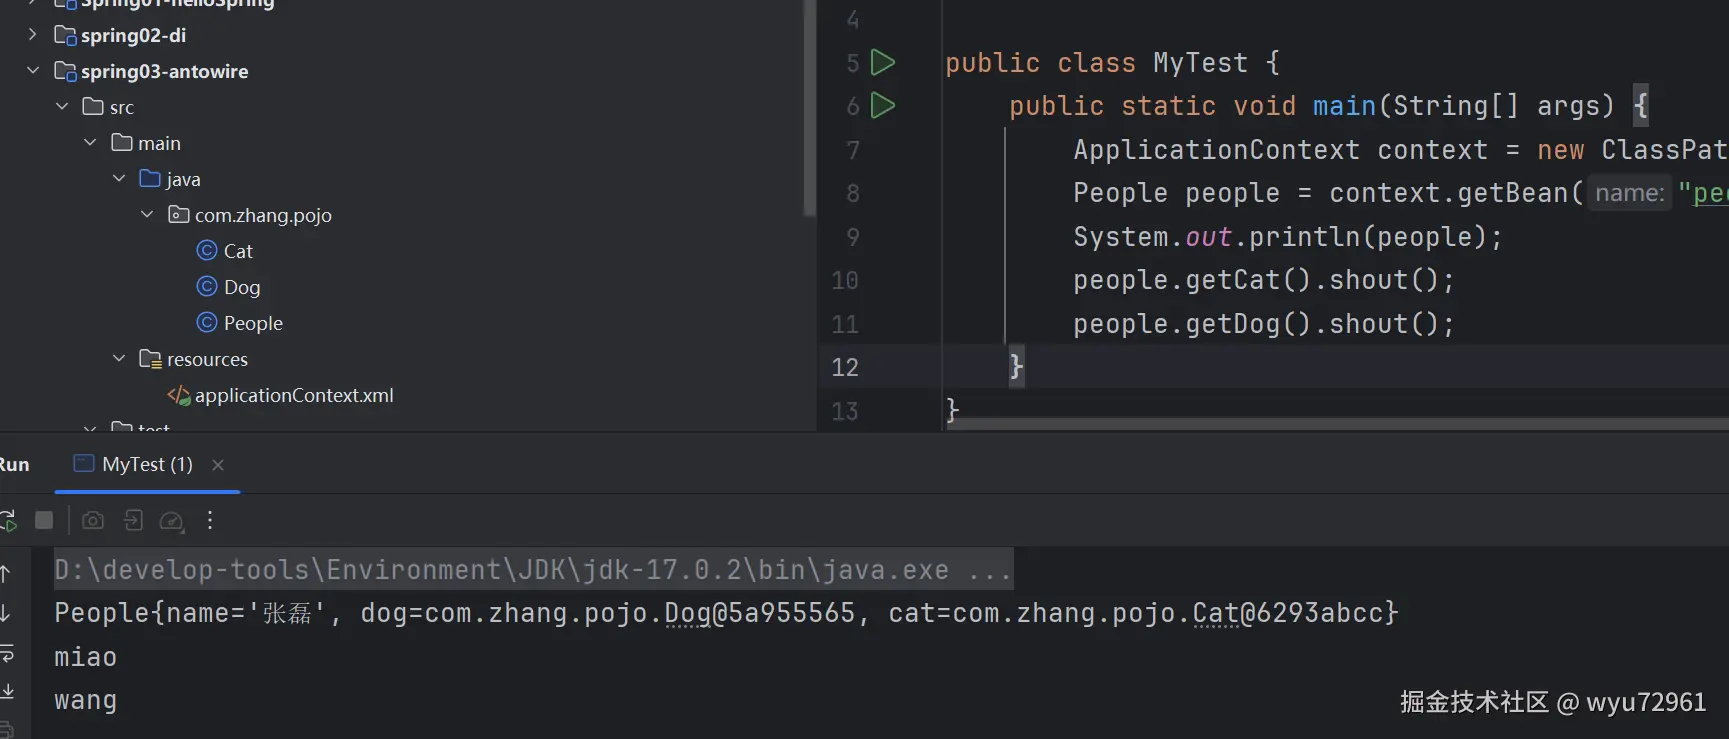1729x739 pixels.
Task: Click the src folder icon
Action: coord(93,106)
